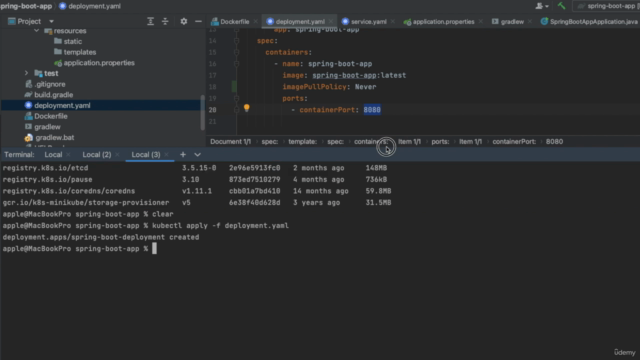The width and height of the screenshot is (640, 360).
Task: Open the user account icon menu
Action: coord(542,6)
